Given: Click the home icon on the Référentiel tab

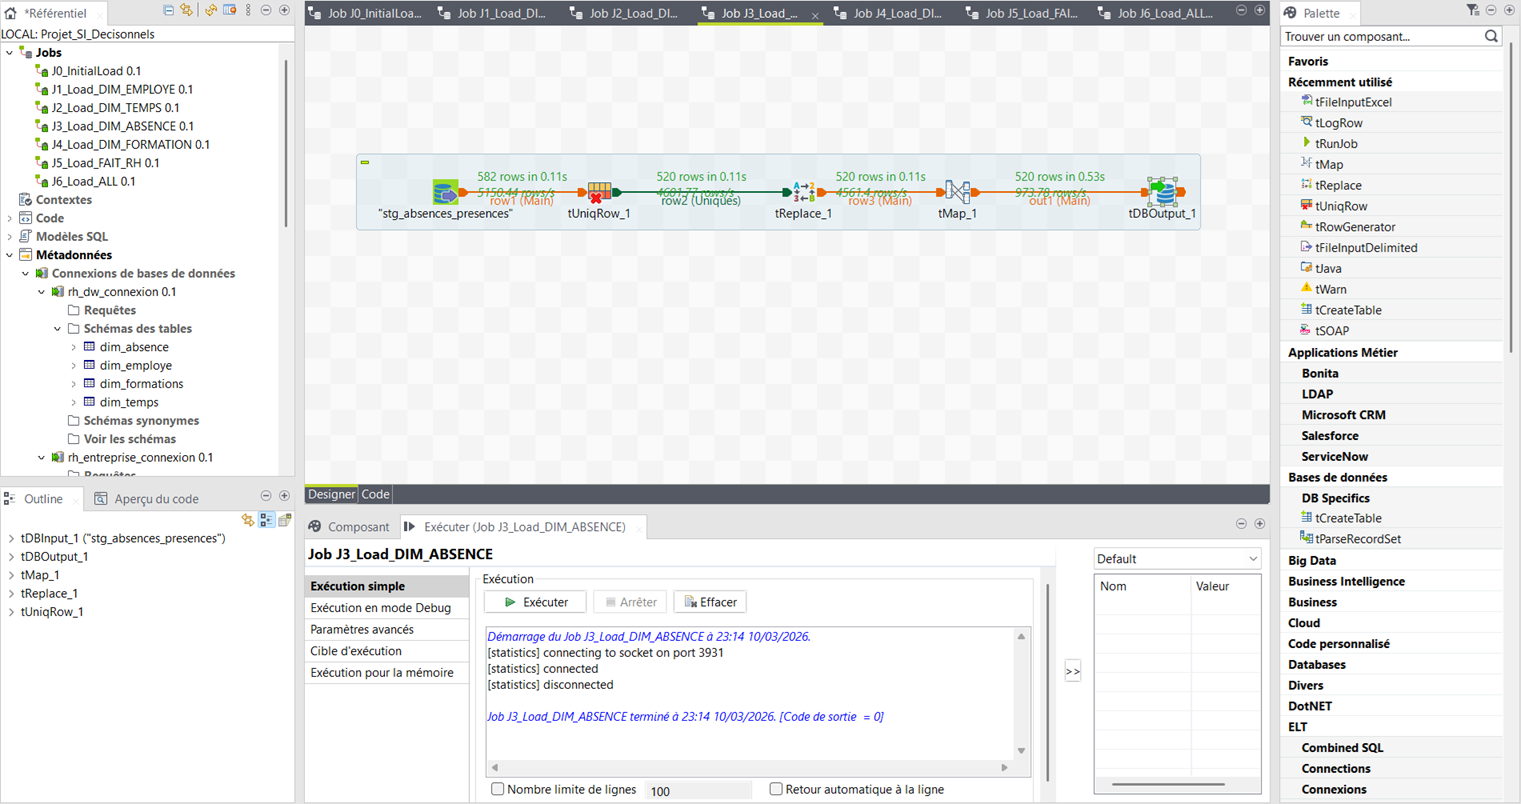Looking at the screenshot, I should 12,13.
